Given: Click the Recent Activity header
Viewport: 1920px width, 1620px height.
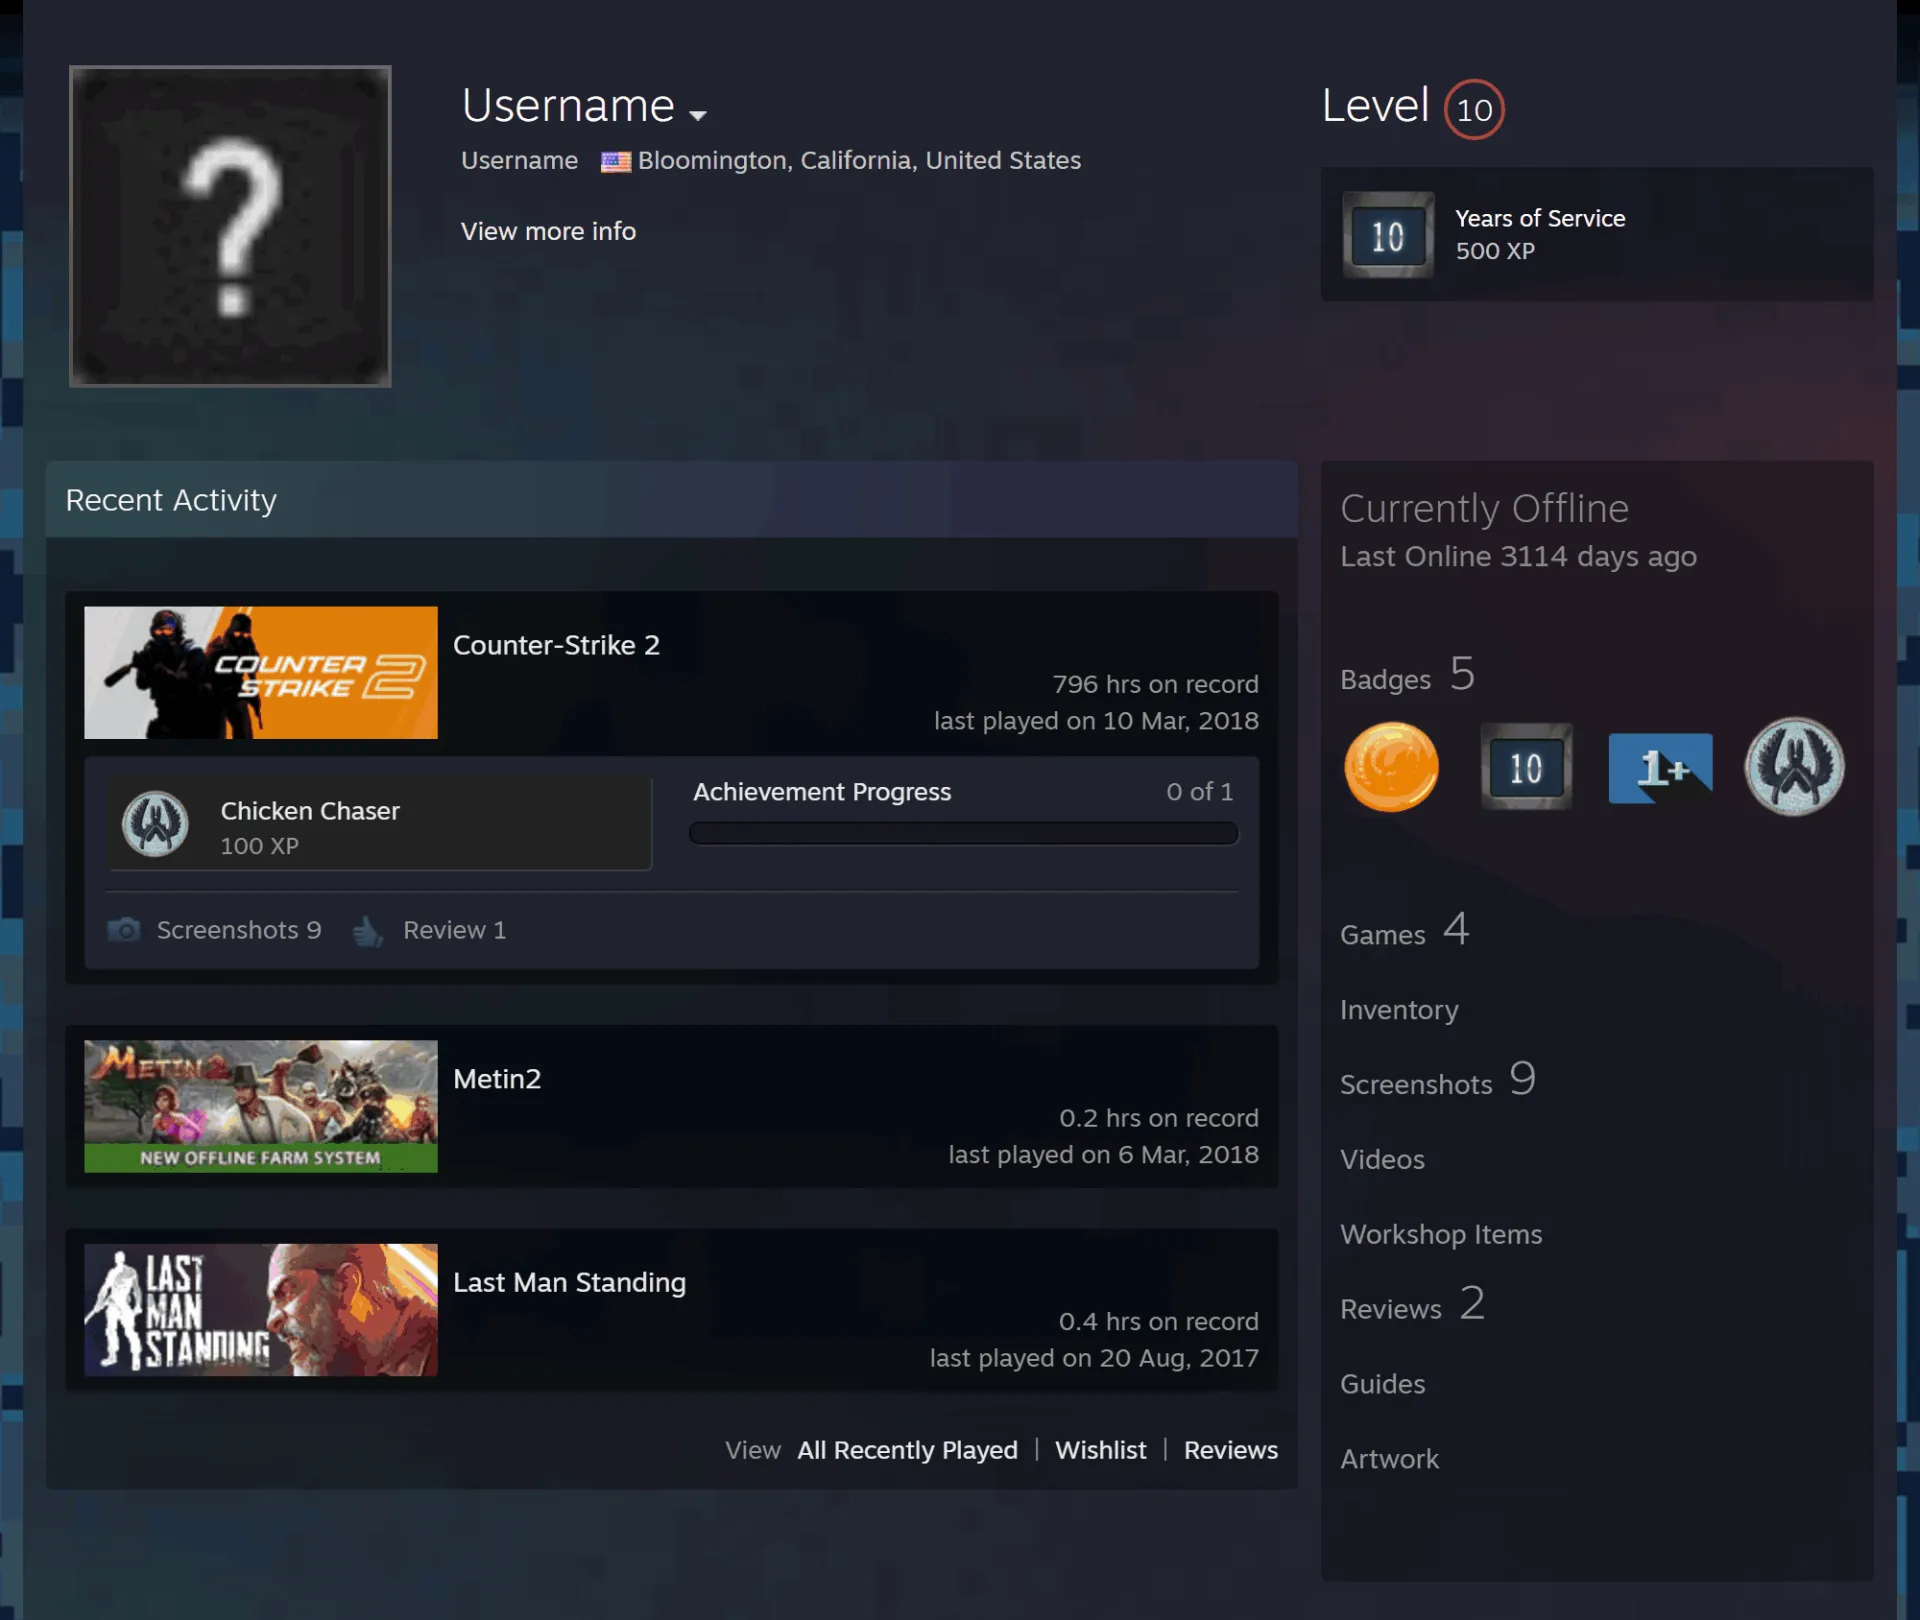Looking at the screenshot, I should [672, 500].
